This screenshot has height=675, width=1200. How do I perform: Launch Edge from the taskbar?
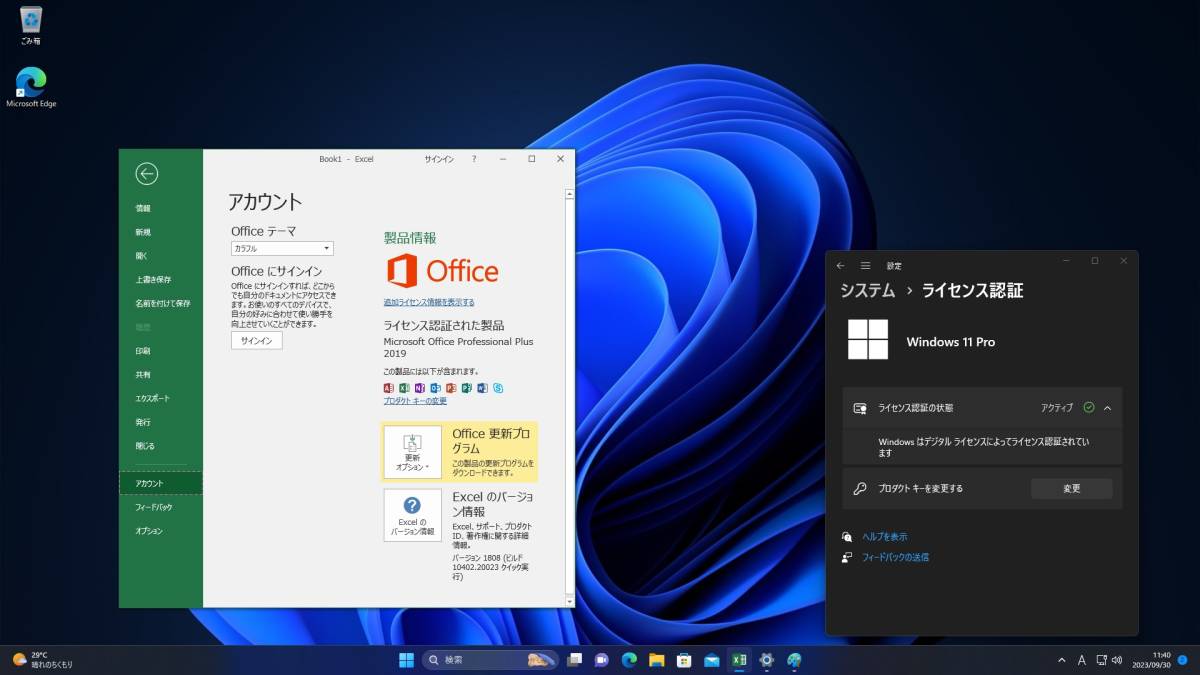click(x=629, y=660)
